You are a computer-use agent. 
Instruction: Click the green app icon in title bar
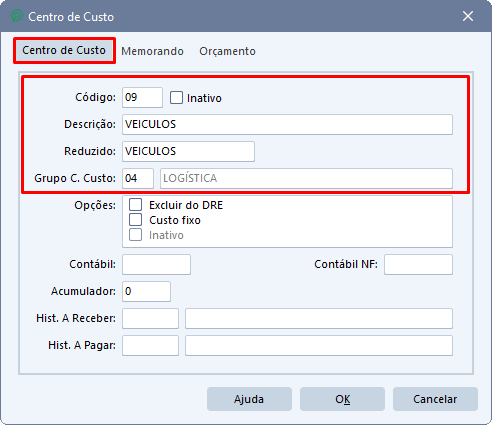click(17, 16)
